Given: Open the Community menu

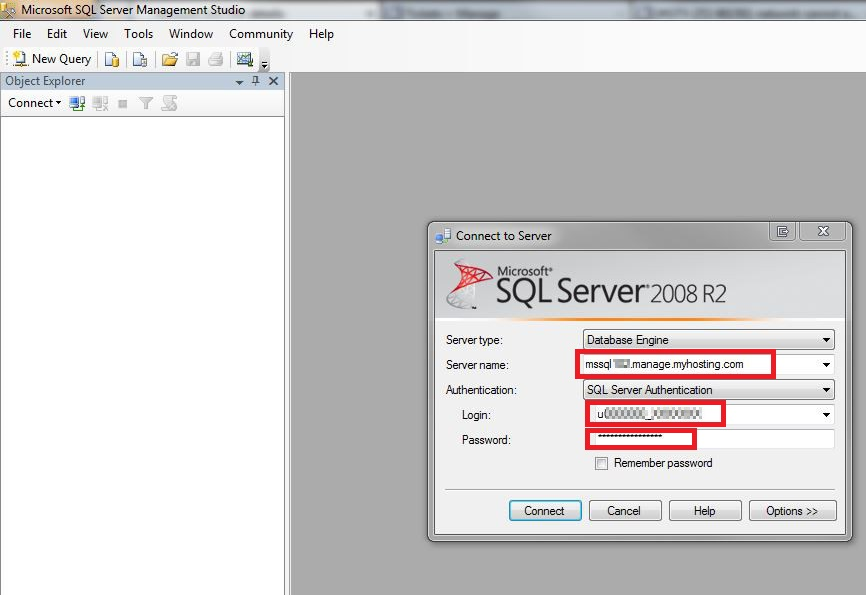Looking at the screenshot, I should click(261, 34).
